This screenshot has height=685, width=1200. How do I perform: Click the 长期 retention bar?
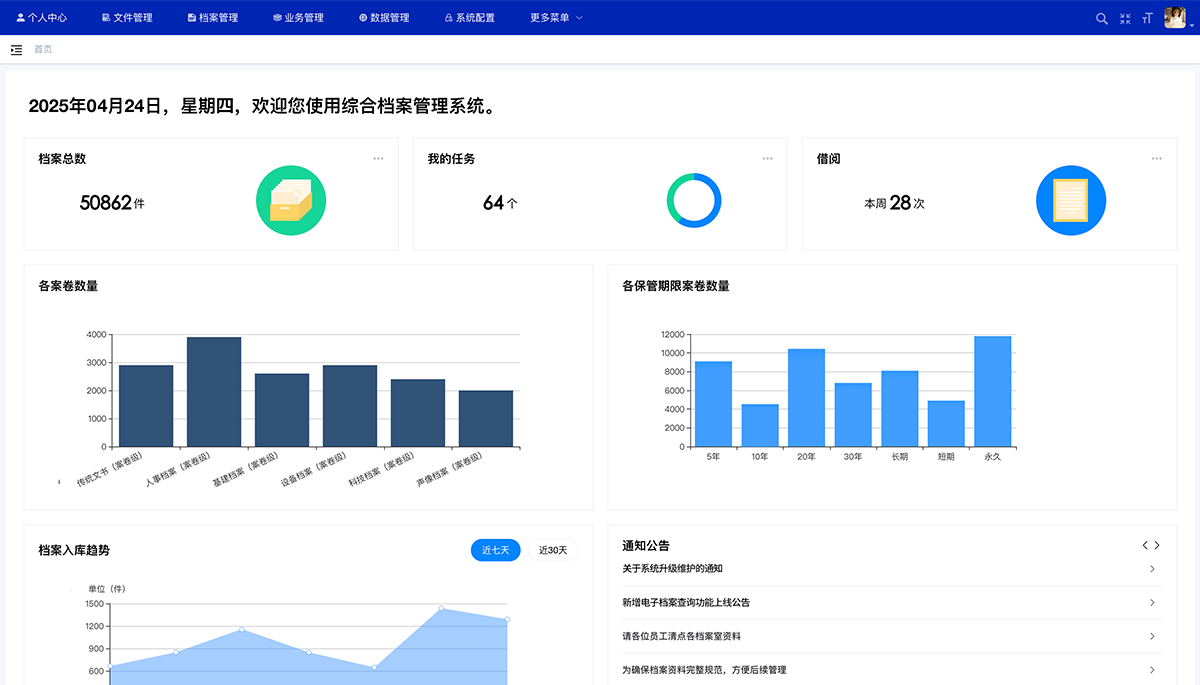pos(900,409)
